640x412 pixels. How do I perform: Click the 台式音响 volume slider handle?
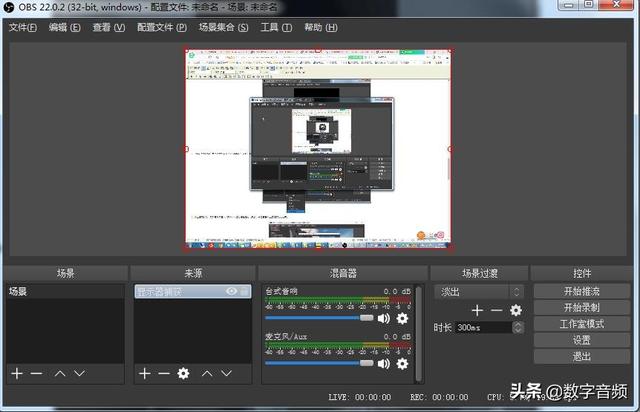(x=367, y=318)
